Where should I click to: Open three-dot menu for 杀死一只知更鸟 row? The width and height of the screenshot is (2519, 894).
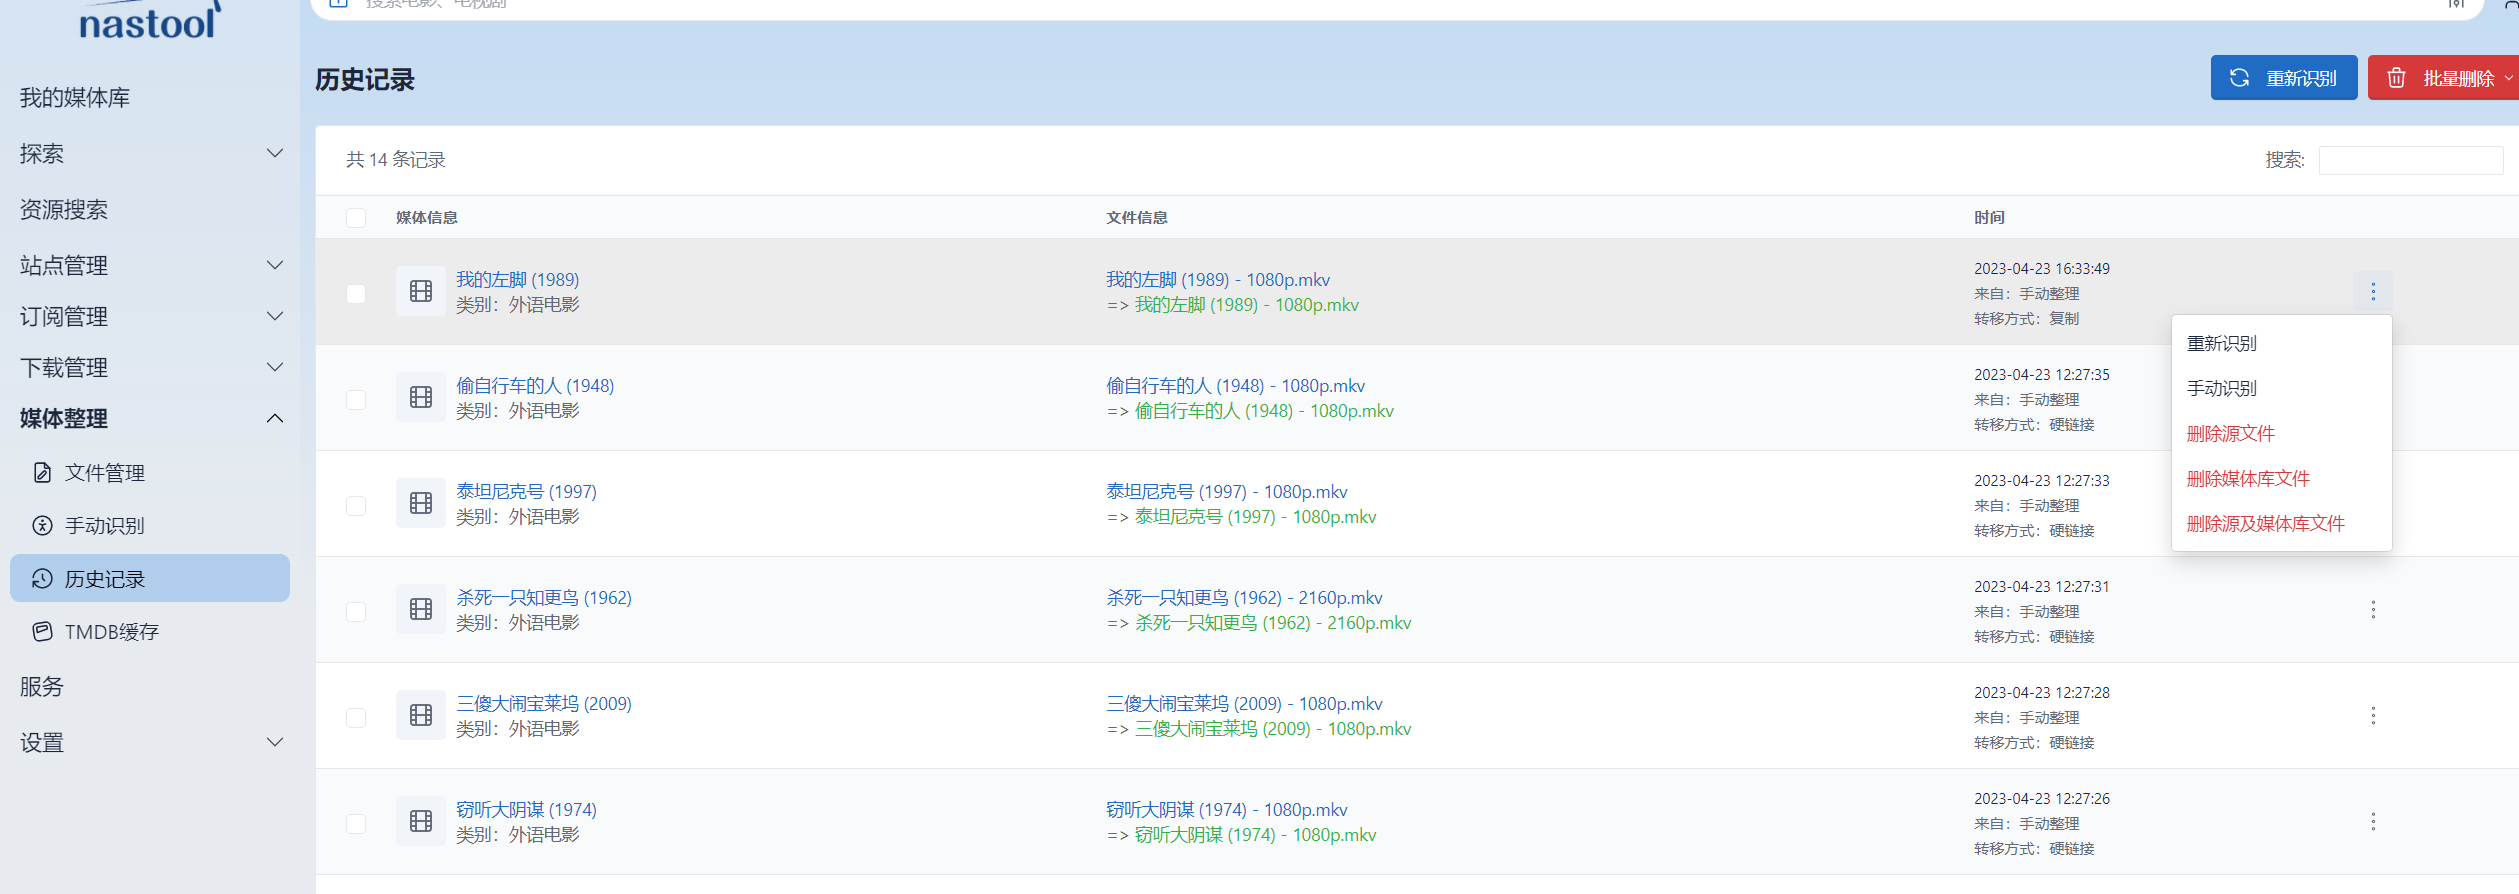(x=2373, y=609)
